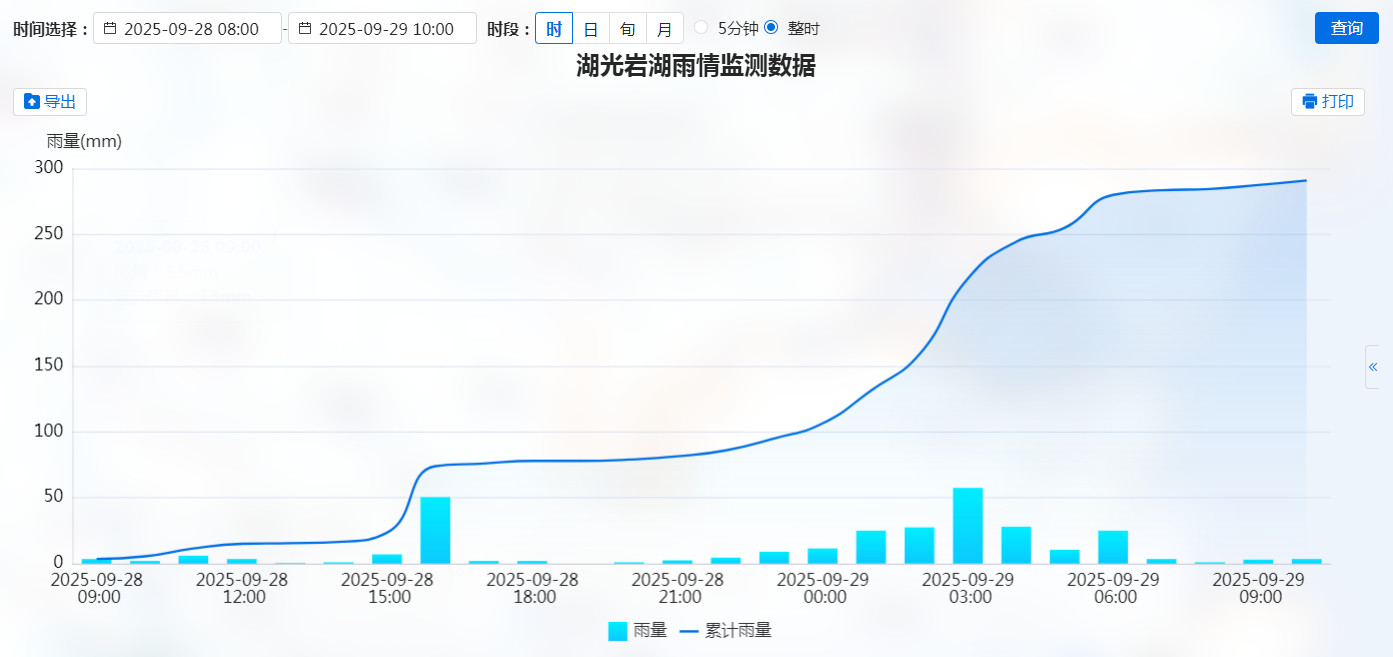Select the 5分钟 radio option
Viewport: 1393px width, 657px height.
click(x=701, y=28)
